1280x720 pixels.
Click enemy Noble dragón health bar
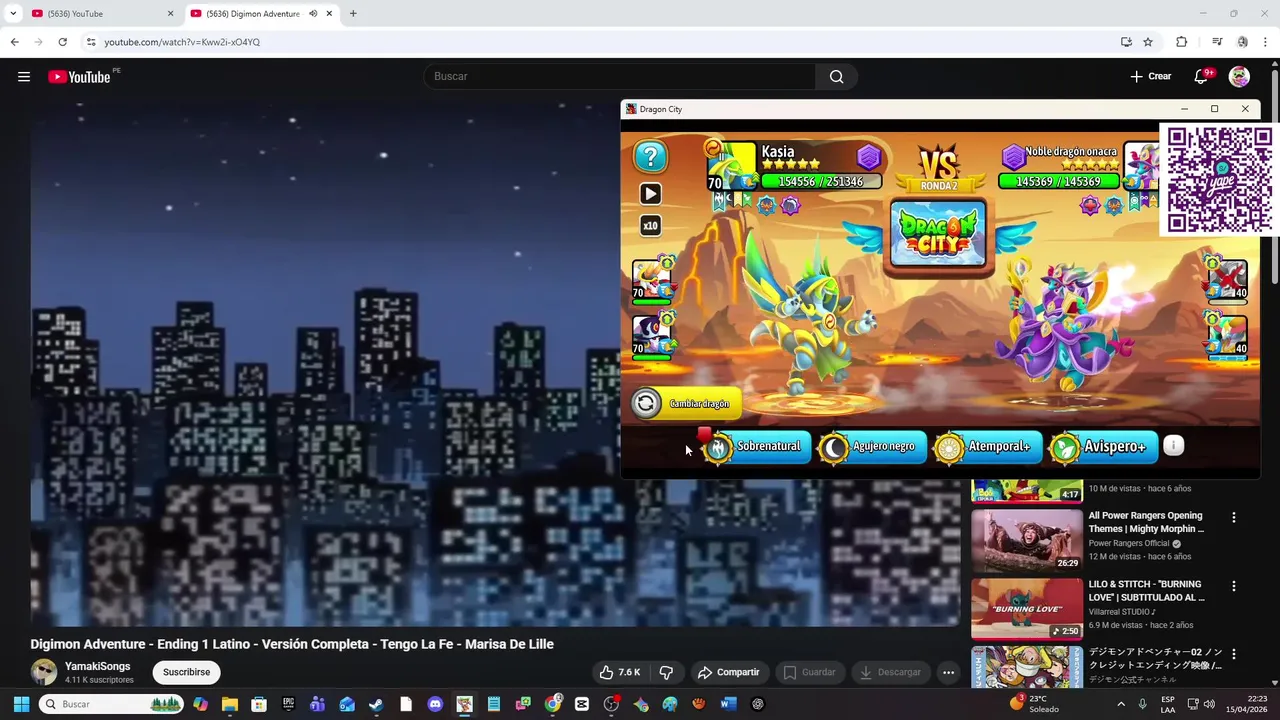[1058, 181]
